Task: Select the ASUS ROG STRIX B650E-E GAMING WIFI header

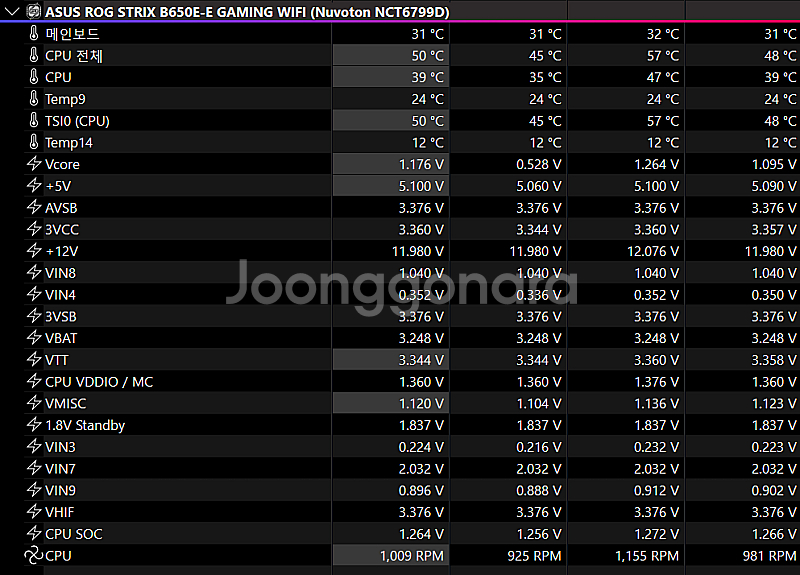Action: tap(247, 12)
